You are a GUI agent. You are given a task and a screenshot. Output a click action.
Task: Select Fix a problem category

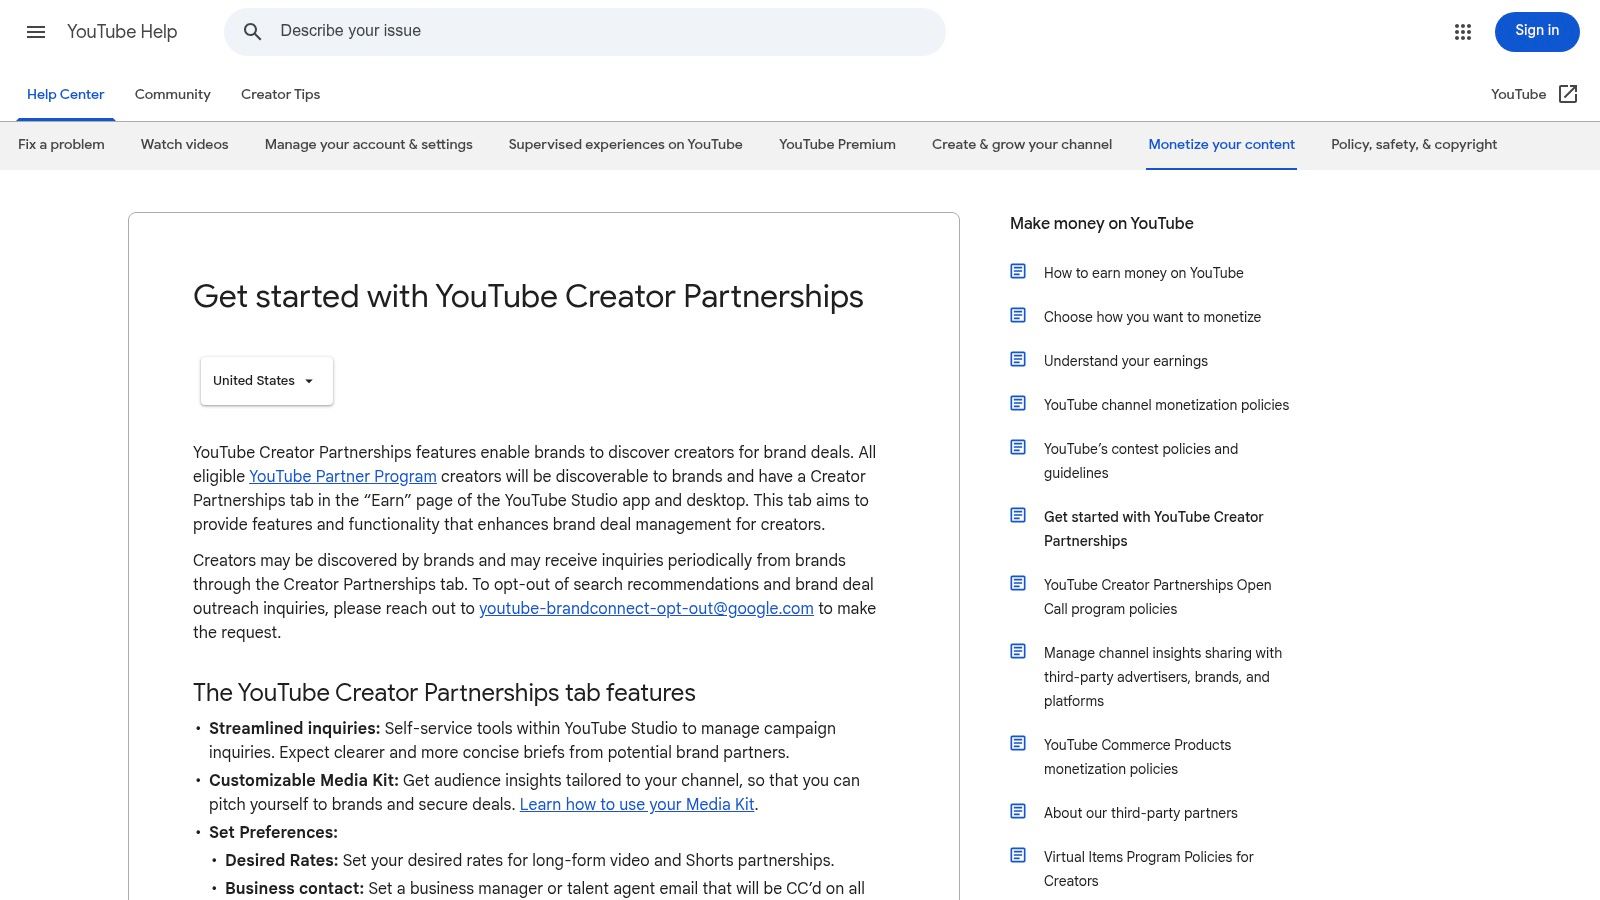(x=61, y=144)
